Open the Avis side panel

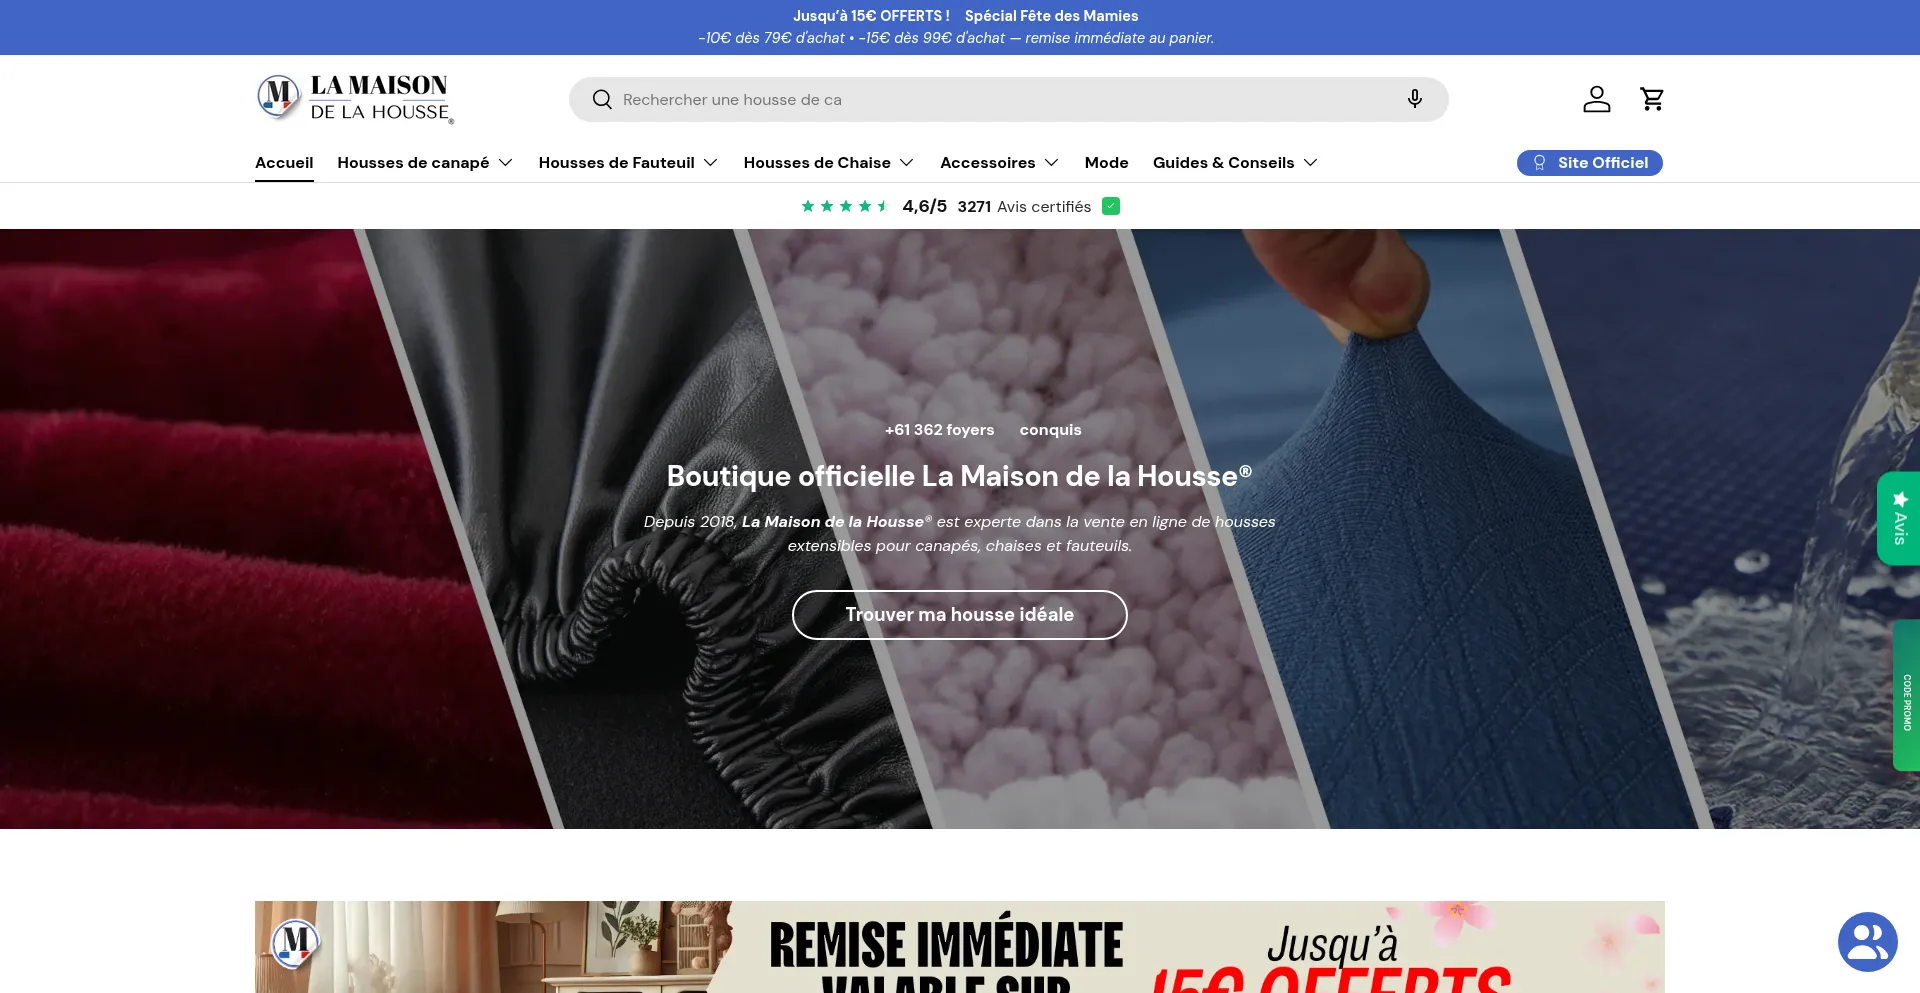click(x=1899, y=518)
